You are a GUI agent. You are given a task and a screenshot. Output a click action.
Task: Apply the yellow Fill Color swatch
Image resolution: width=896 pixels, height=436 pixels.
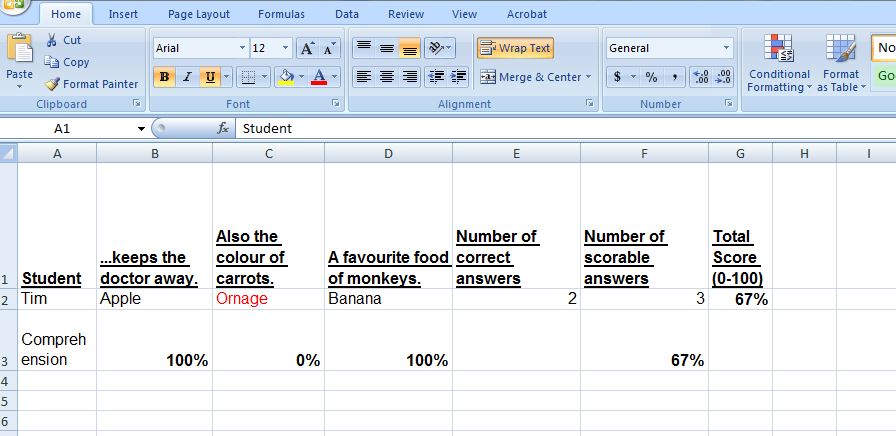(x=286, y=77)
